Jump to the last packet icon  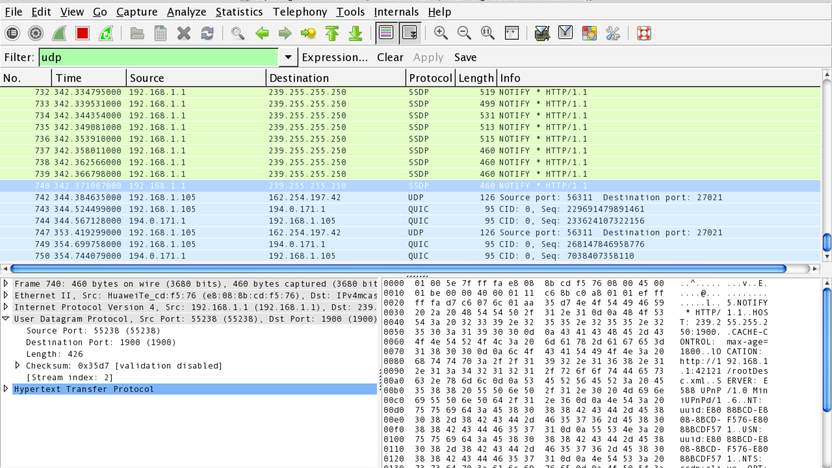(356, 33)
